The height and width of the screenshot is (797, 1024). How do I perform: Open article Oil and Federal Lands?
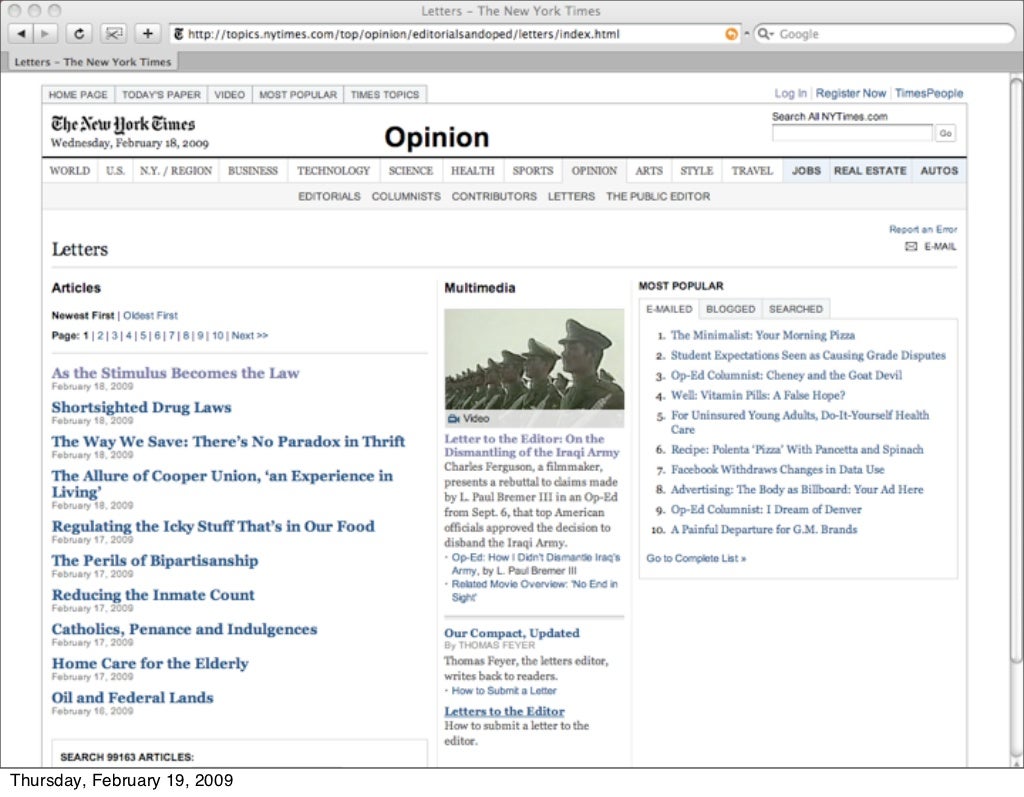tap(133, 698)
